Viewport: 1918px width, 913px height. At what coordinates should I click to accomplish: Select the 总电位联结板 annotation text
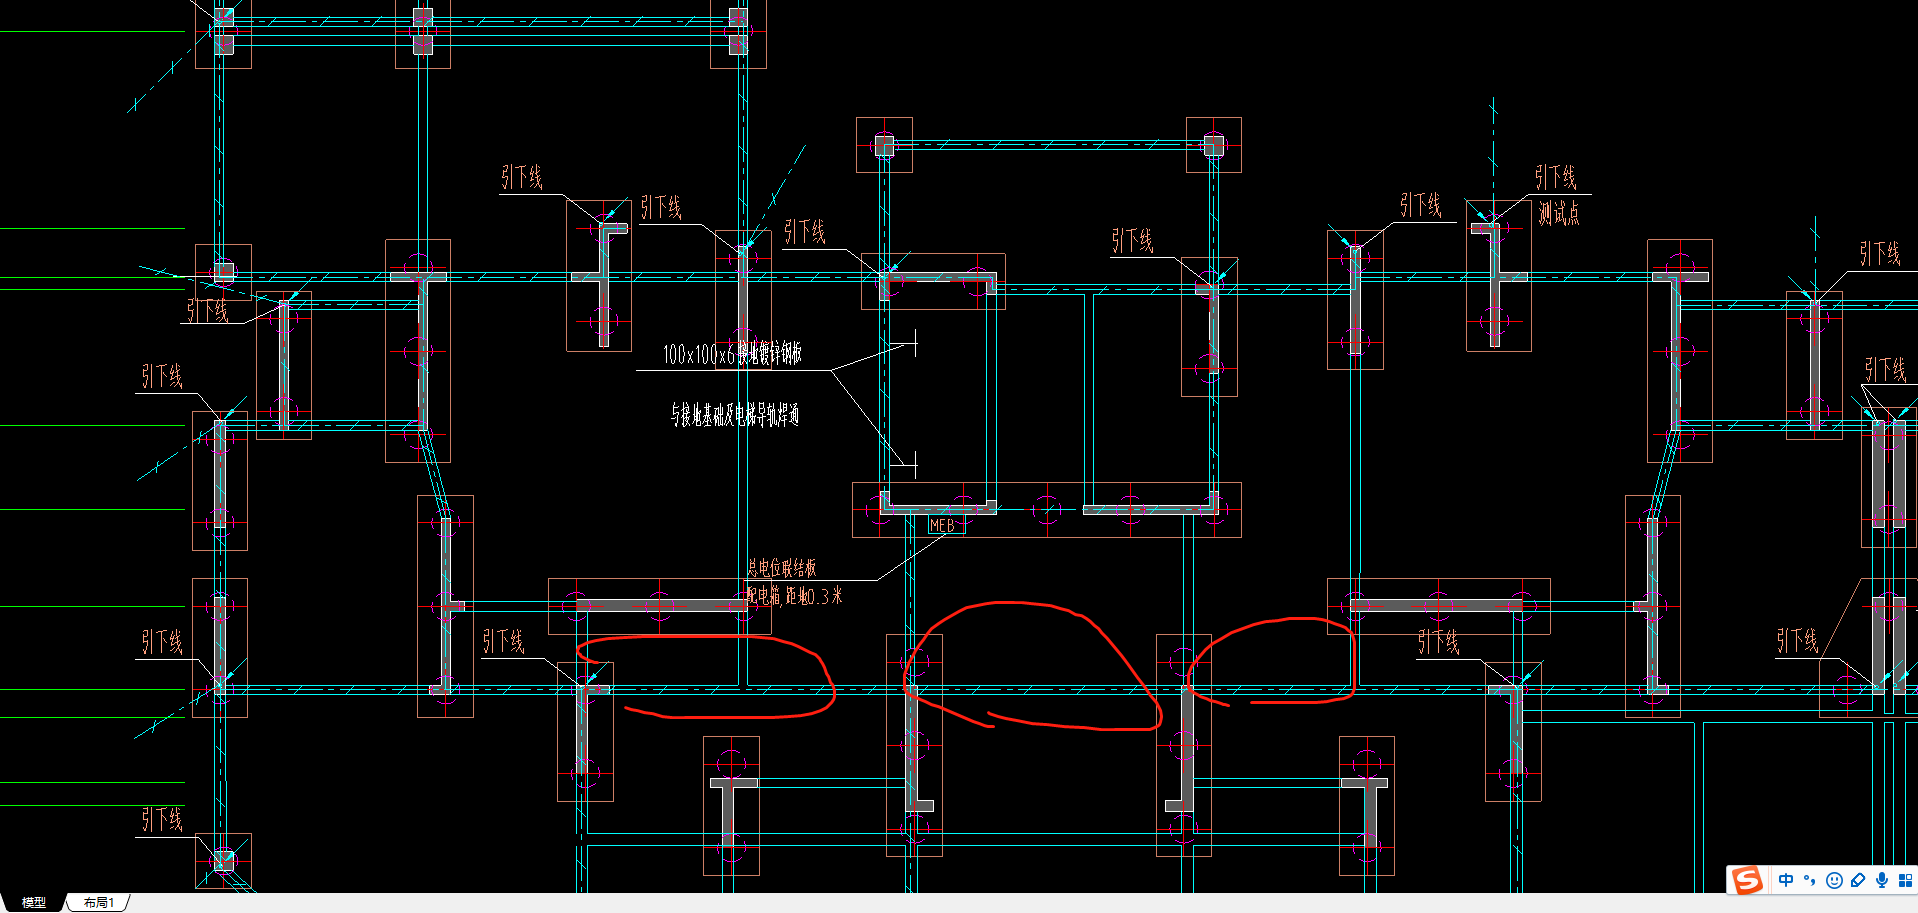coord(782,568)
